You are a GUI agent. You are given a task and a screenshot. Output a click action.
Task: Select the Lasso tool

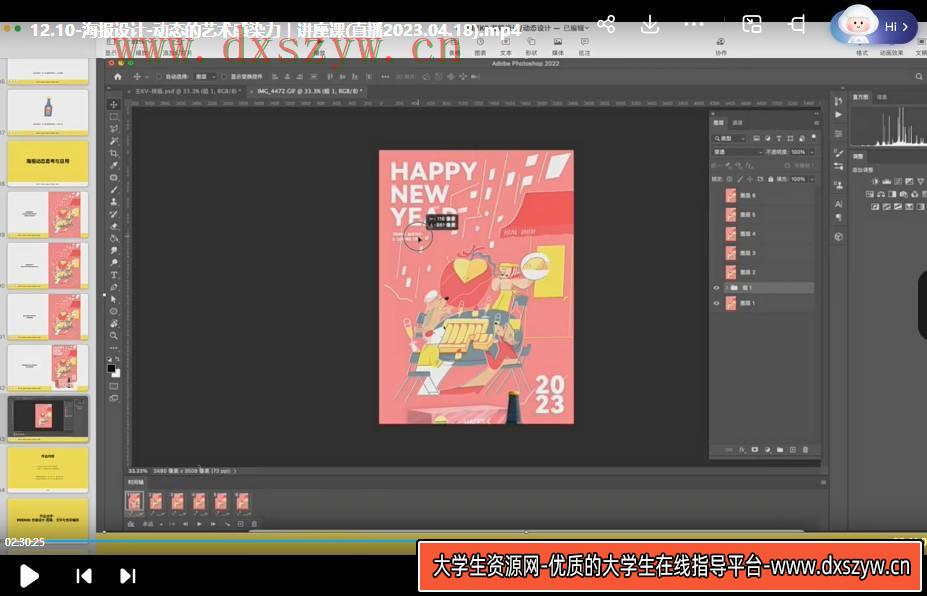tap(114, 129)
